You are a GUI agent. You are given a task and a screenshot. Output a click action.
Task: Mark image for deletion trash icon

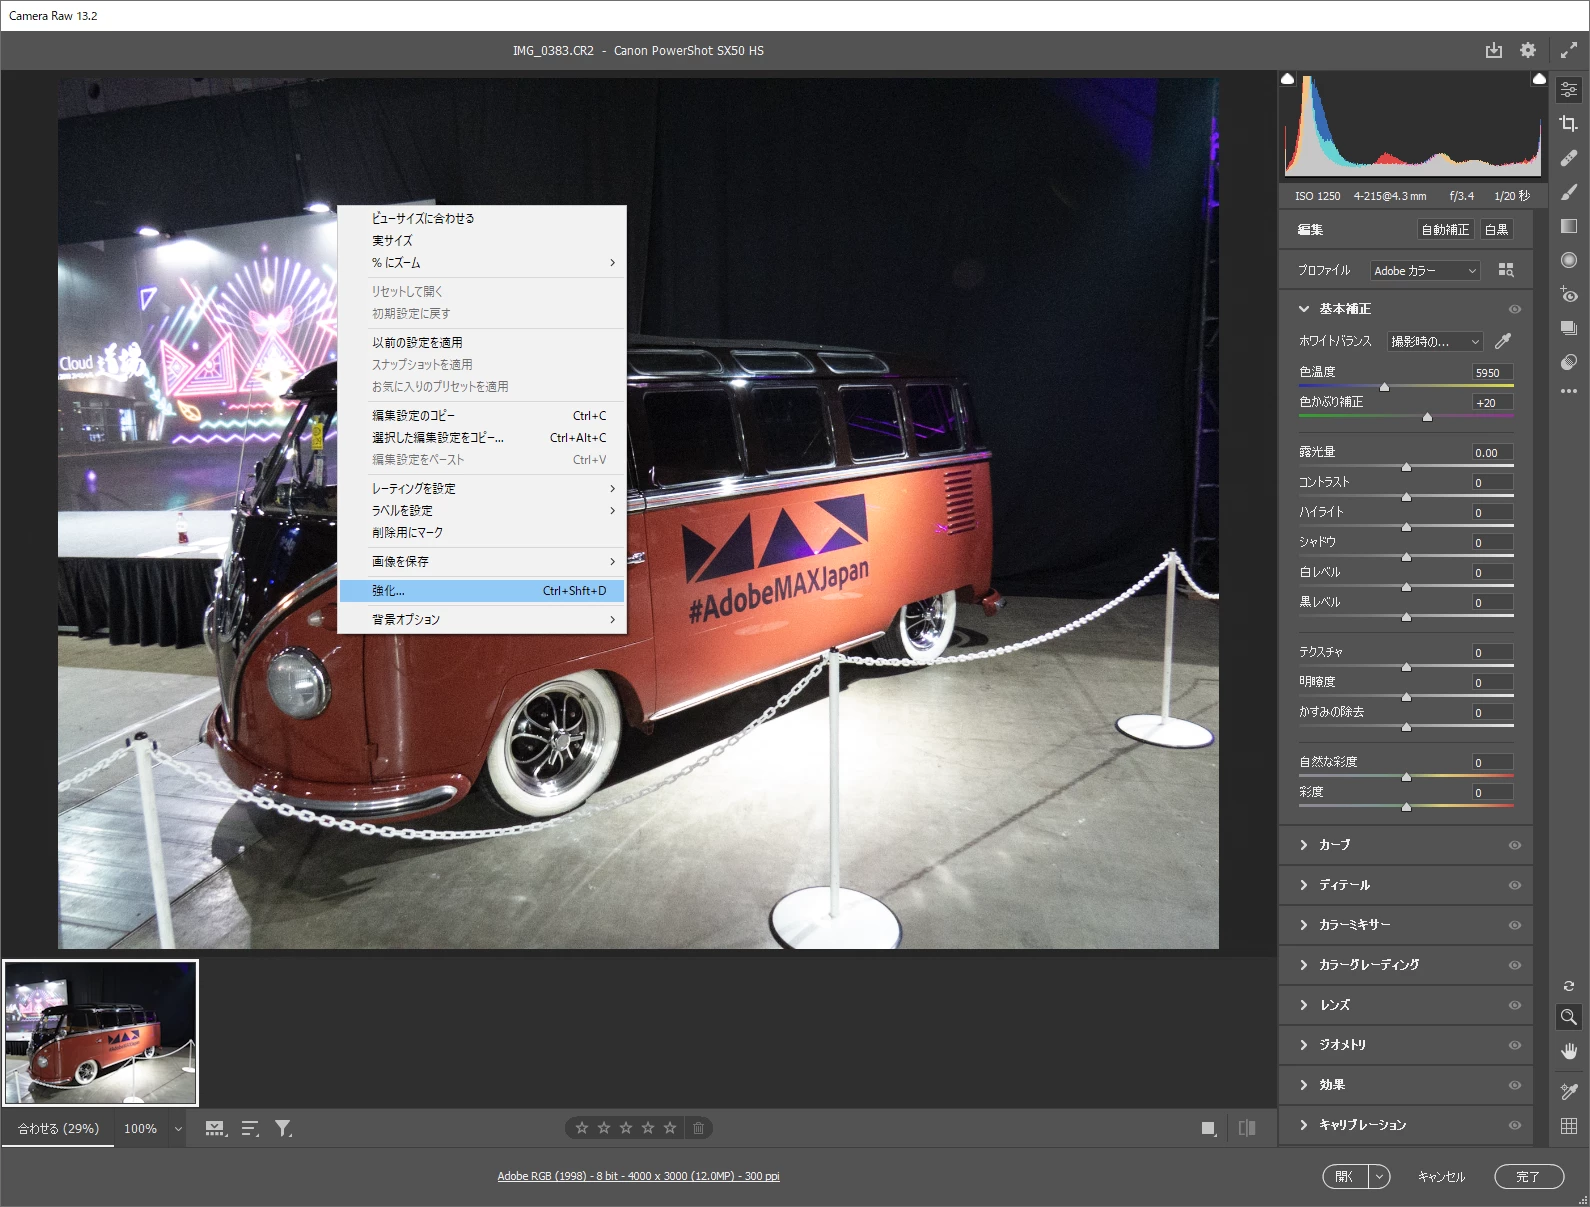click(x=698, y=1128)
